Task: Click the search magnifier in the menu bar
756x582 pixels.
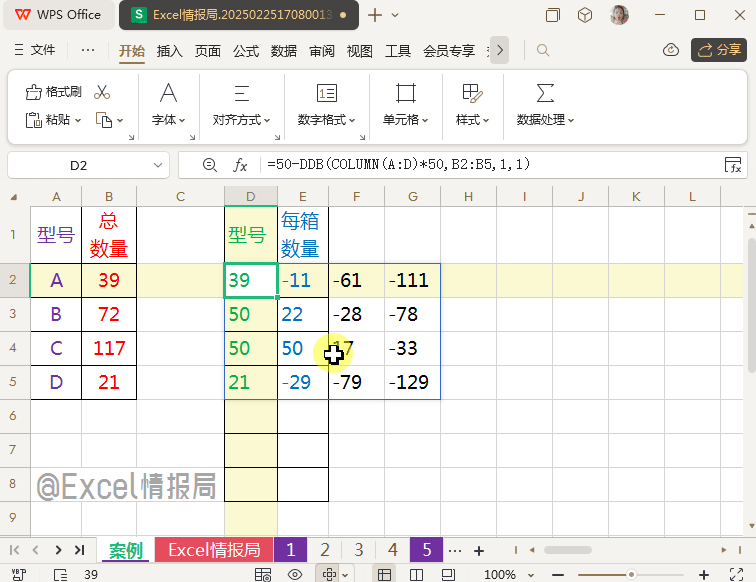Action: (543, 50)
